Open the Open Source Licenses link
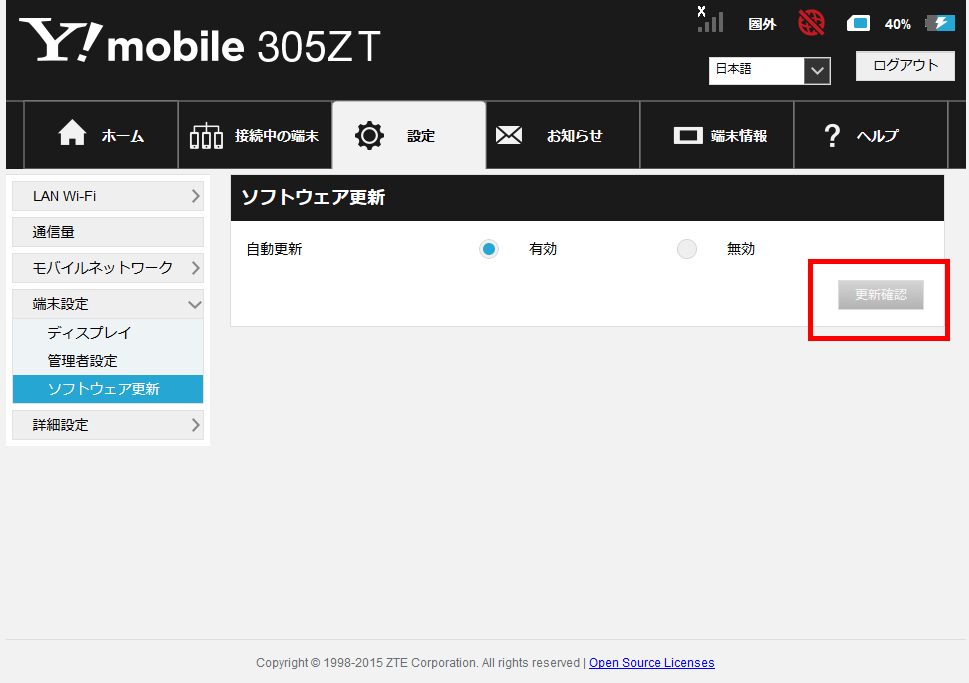The width and height of the screenshot is (969, 683). [x=651, y=663]
